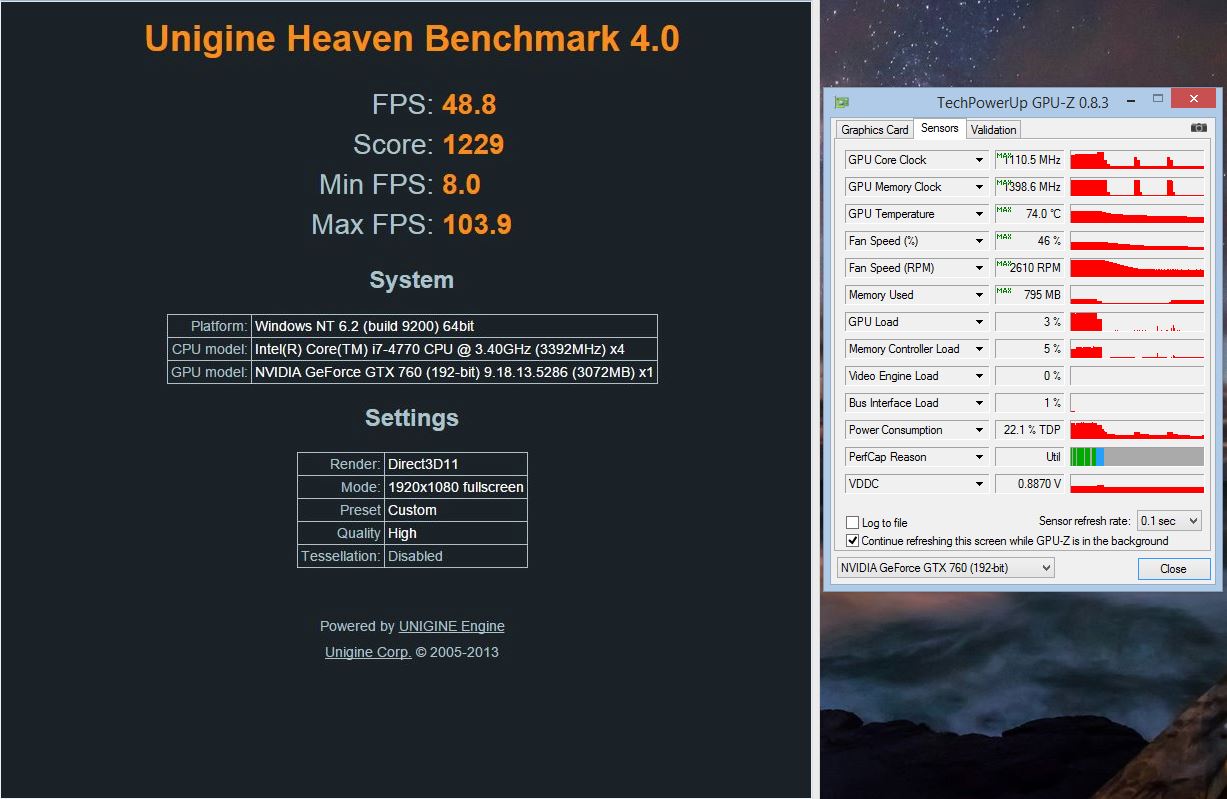The width and height of the screenshot is (1227, 799).
Task: Follow the Unigine Corp. link
Action: pos(368,652)
